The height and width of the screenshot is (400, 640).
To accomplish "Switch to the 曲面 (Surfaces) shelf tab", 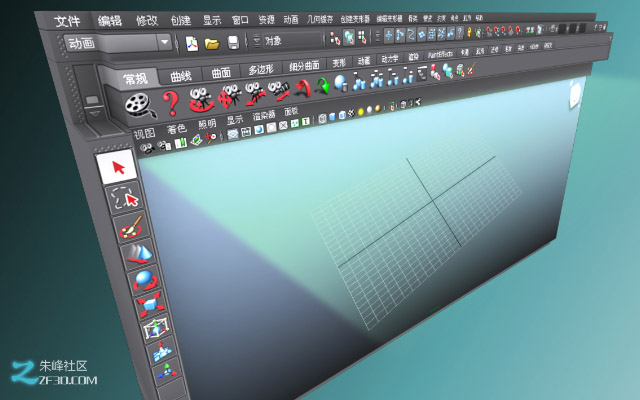I will [221, 73].
